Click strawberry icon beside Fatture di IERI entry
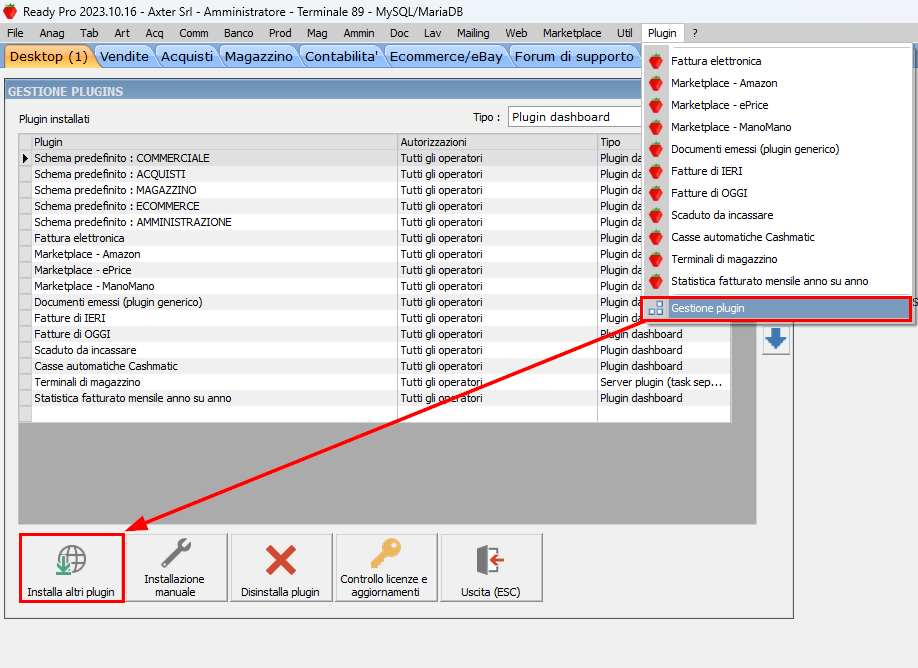 click(x=656, y=171)
